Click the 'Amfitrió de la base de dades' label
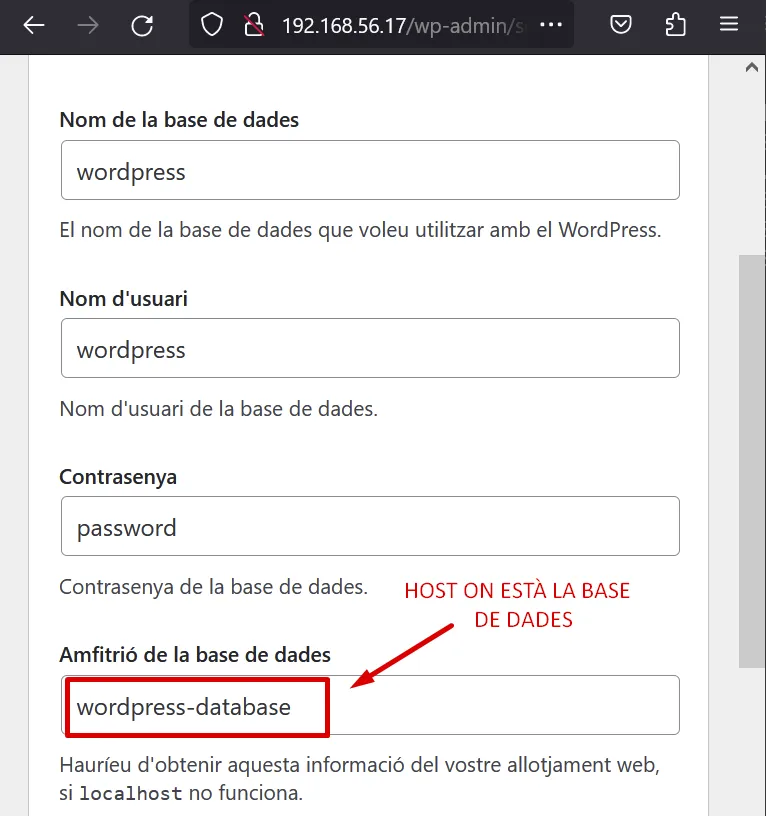Viewport: 766px width, 816px height. pos(195,655)
